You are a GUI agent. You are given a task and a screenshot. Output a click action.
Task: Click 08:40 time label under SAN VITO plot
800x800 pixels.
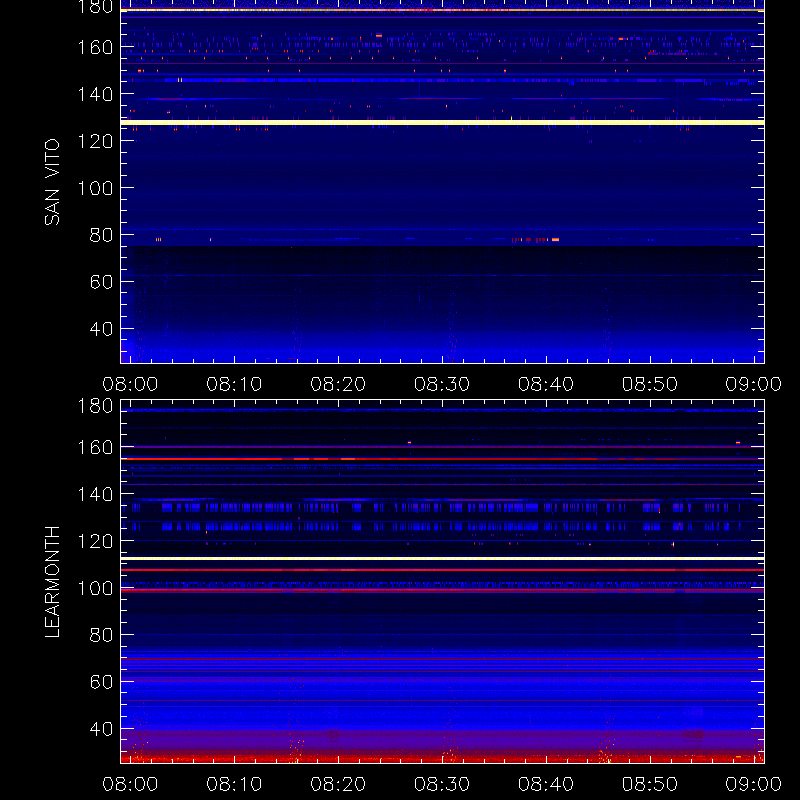coord(546,384)
